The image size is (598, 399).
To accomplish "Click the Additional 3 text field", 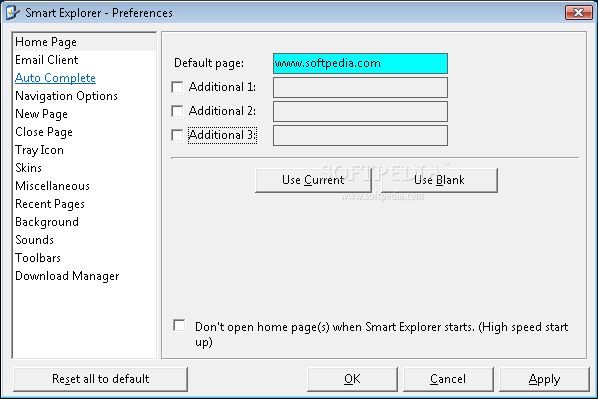I will (360, 135).
